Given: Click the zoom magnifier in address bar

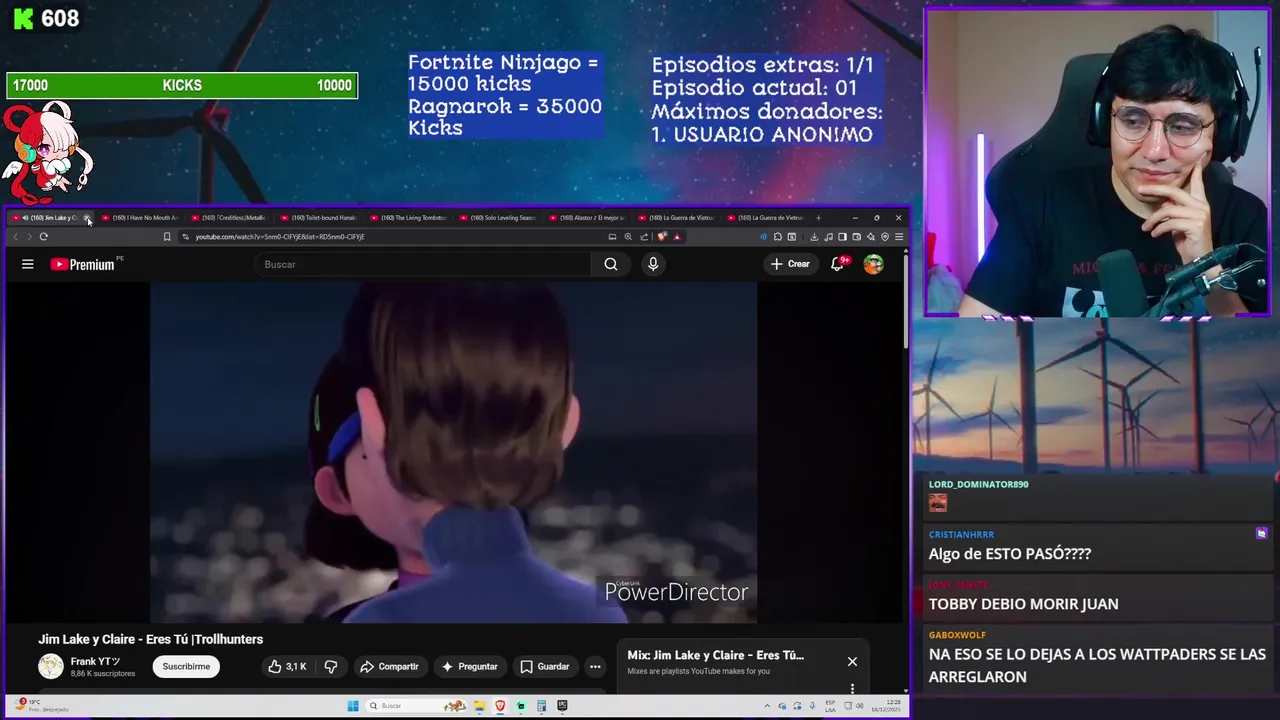Looking at the screenshot, I should pos(628,237).
